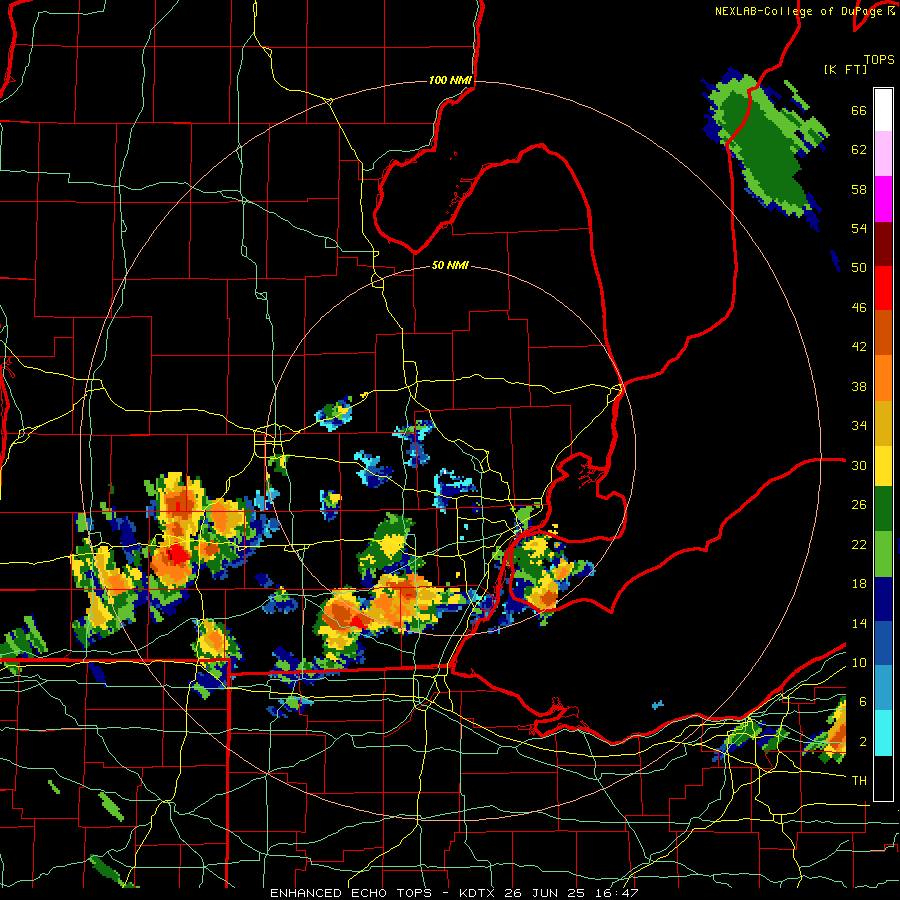900x900 pixels.
Task: Click the NEXLAB-College of DuPage credit text
Action: click(x=798, y=11)
